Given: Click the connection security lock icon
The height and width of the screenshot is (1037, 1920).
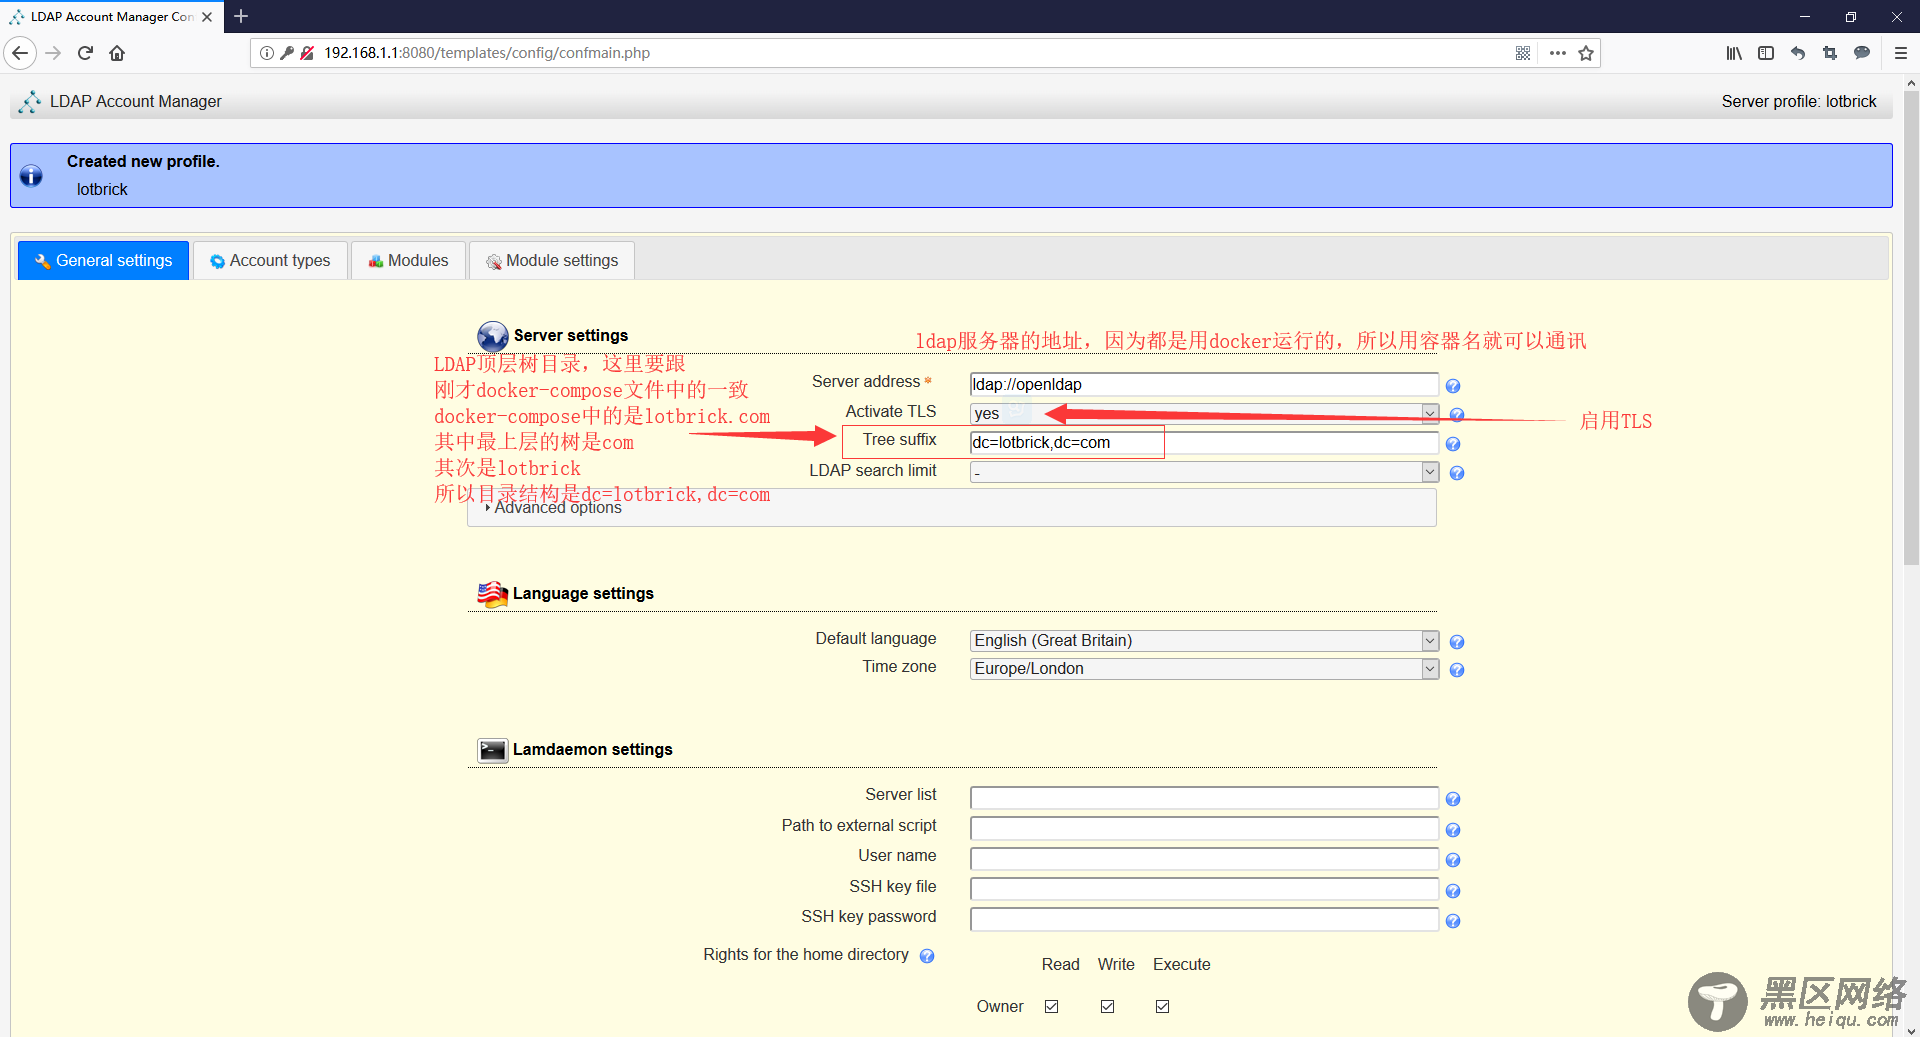Looking at the screenshot, I should (307, 53).
